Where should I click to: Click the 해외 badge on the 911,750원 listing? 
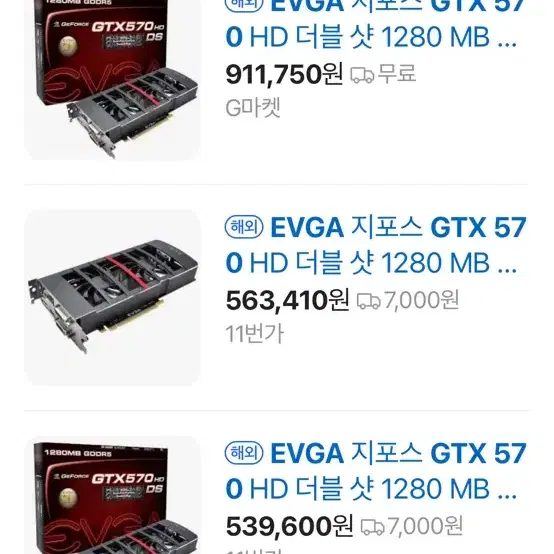tap(244, 5)
